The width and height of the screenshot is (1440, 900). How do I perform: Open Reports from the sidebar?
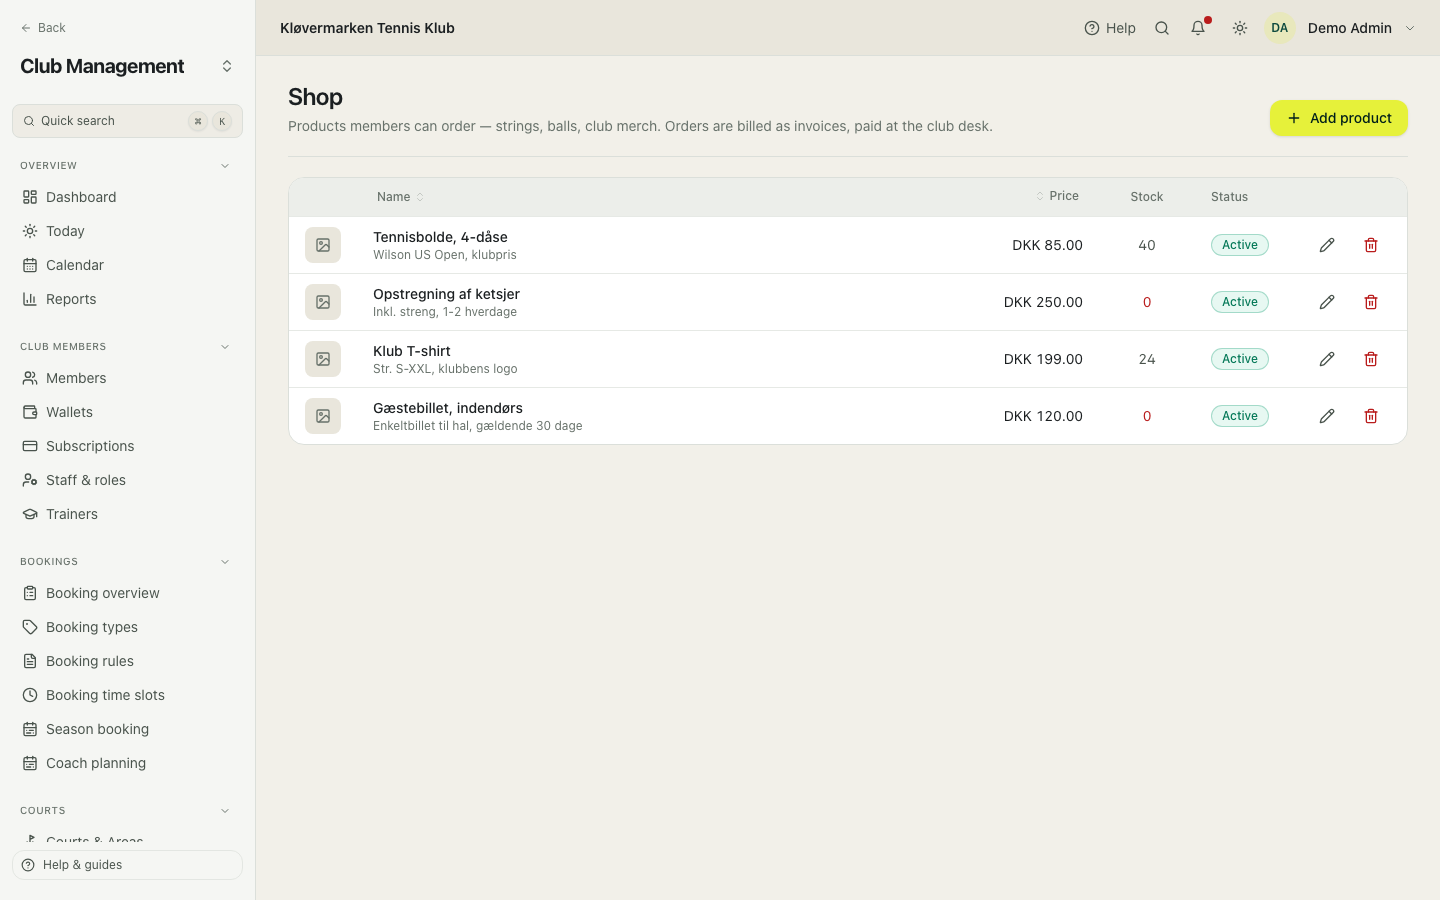[x=127, y=299]
